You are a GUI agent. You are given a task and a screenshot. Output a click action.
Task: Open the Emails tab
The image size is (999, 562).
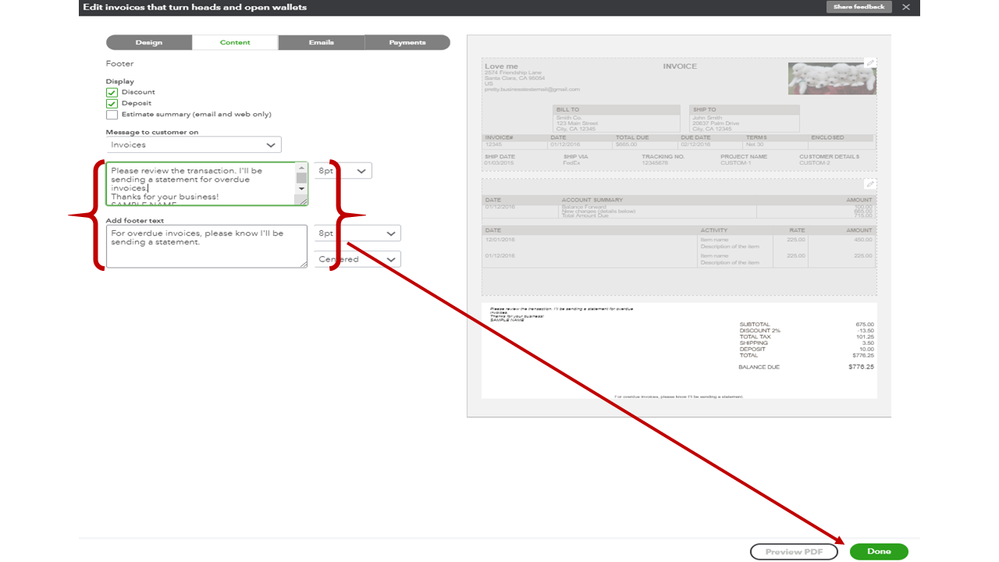[x=321, y=42]
